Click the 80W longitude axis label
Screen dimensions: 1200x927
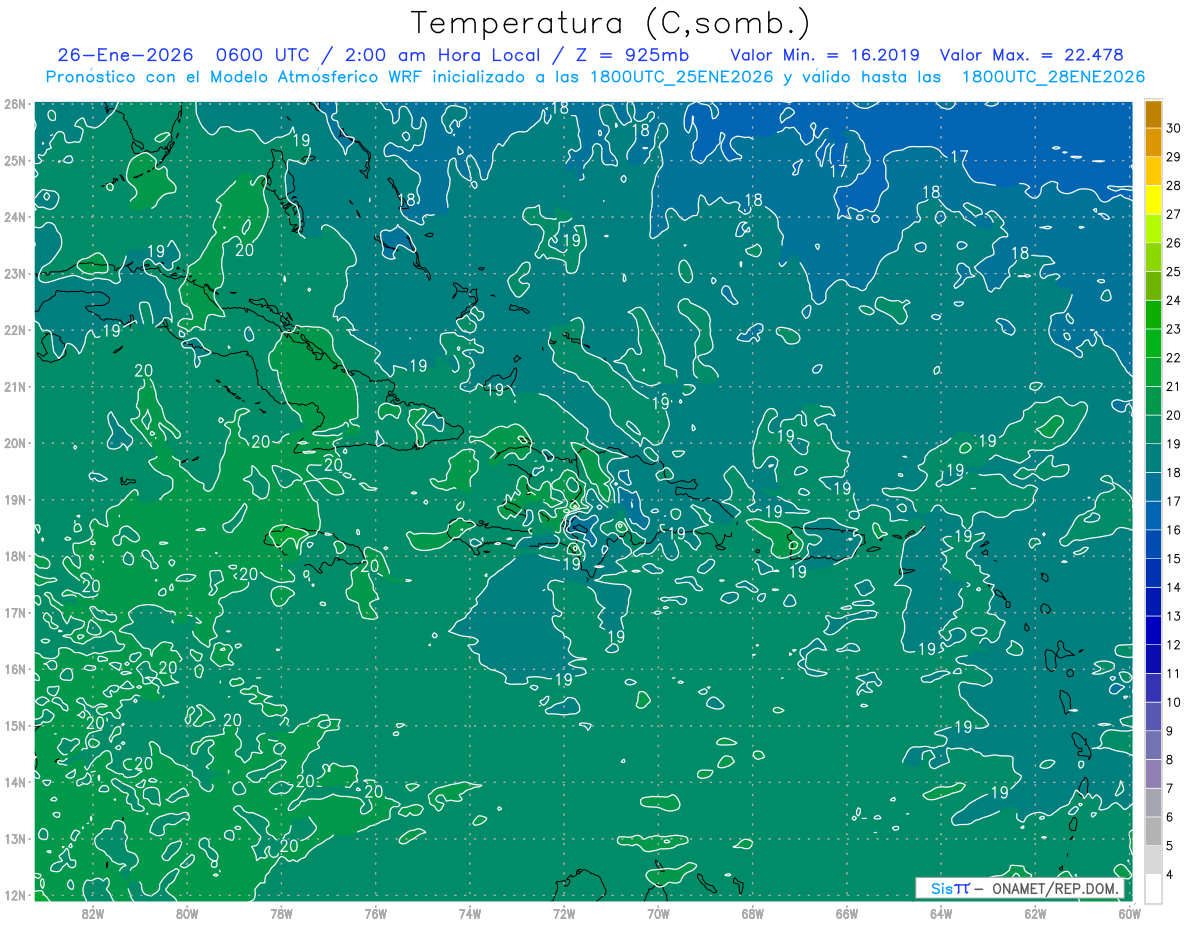(186, 913)
